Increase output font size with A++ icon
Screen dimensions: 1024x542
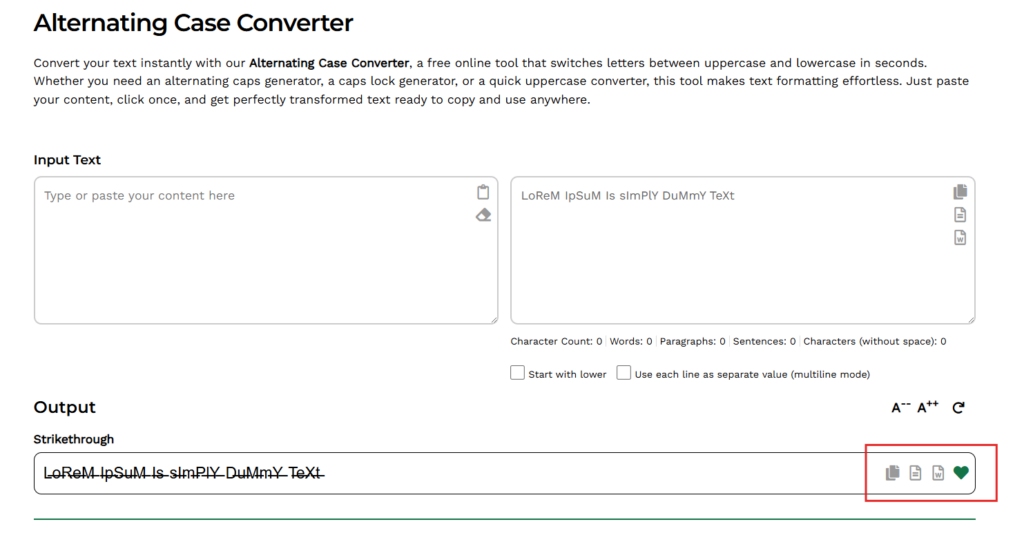[x=927, y=407]
